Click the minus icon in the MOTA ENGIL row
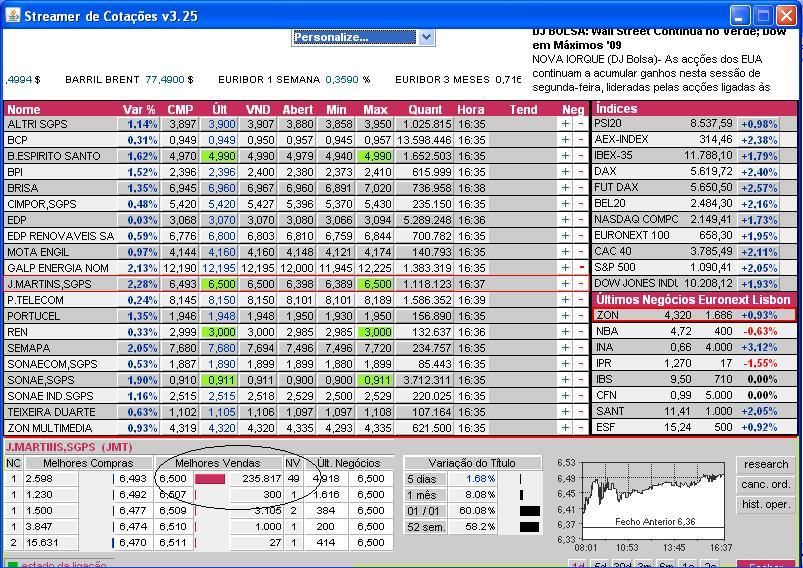 [x=581, y=252]
